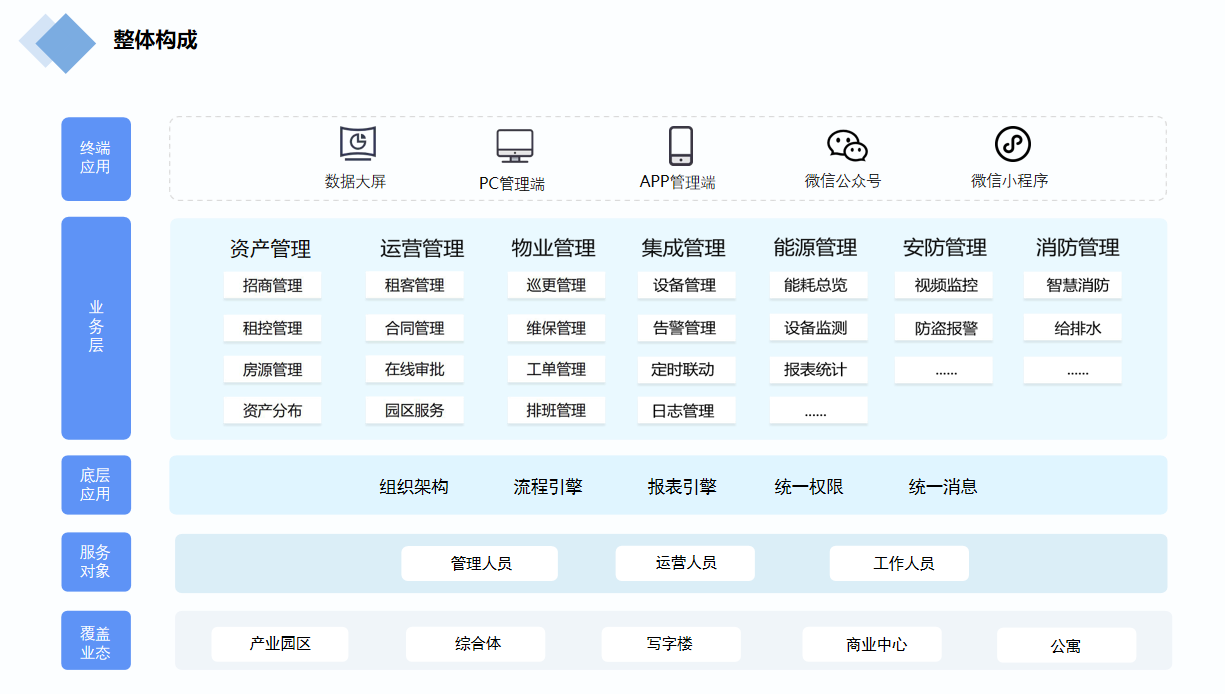The width and height of the screenshot is (1225, 694).
Task: Click the 告警管理 box
Action: click(x=686, y=328)
